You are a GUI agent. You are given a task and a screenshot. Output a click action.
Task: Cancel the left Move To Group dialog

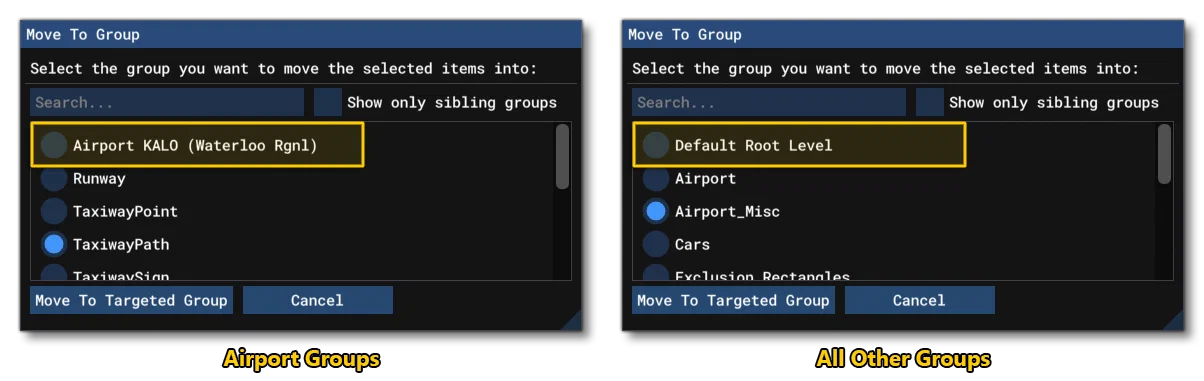(317, 300)
